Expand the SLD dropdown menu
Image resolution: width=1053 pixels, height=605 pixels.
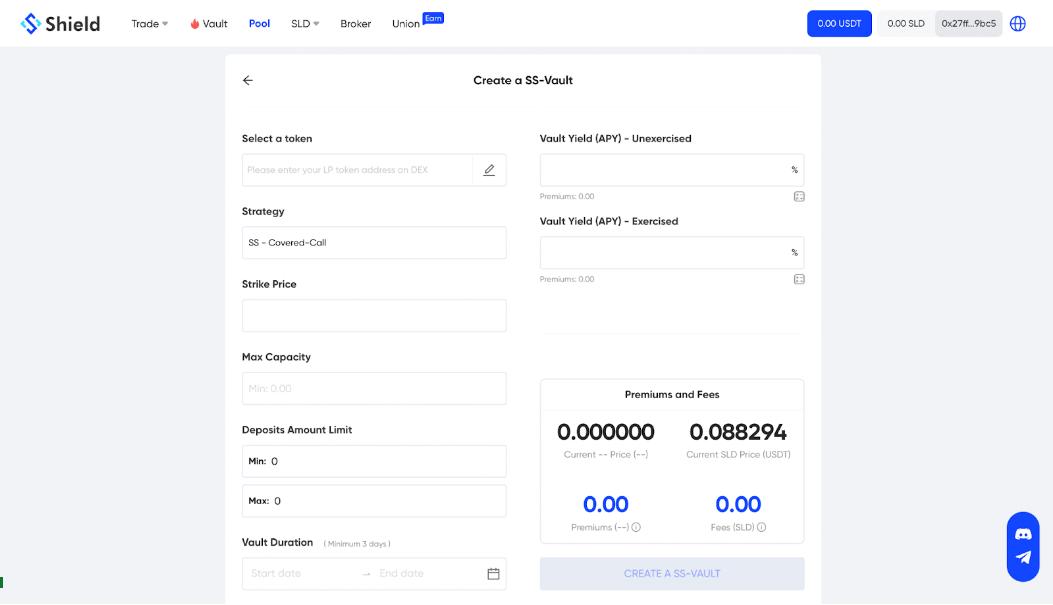click(x=305, y=24)
